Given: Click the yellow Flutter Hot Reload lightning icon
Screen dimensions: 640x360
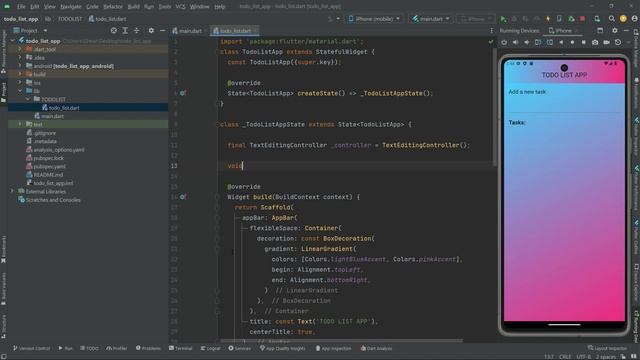Looking at the screenshot, I should [548, 19].
